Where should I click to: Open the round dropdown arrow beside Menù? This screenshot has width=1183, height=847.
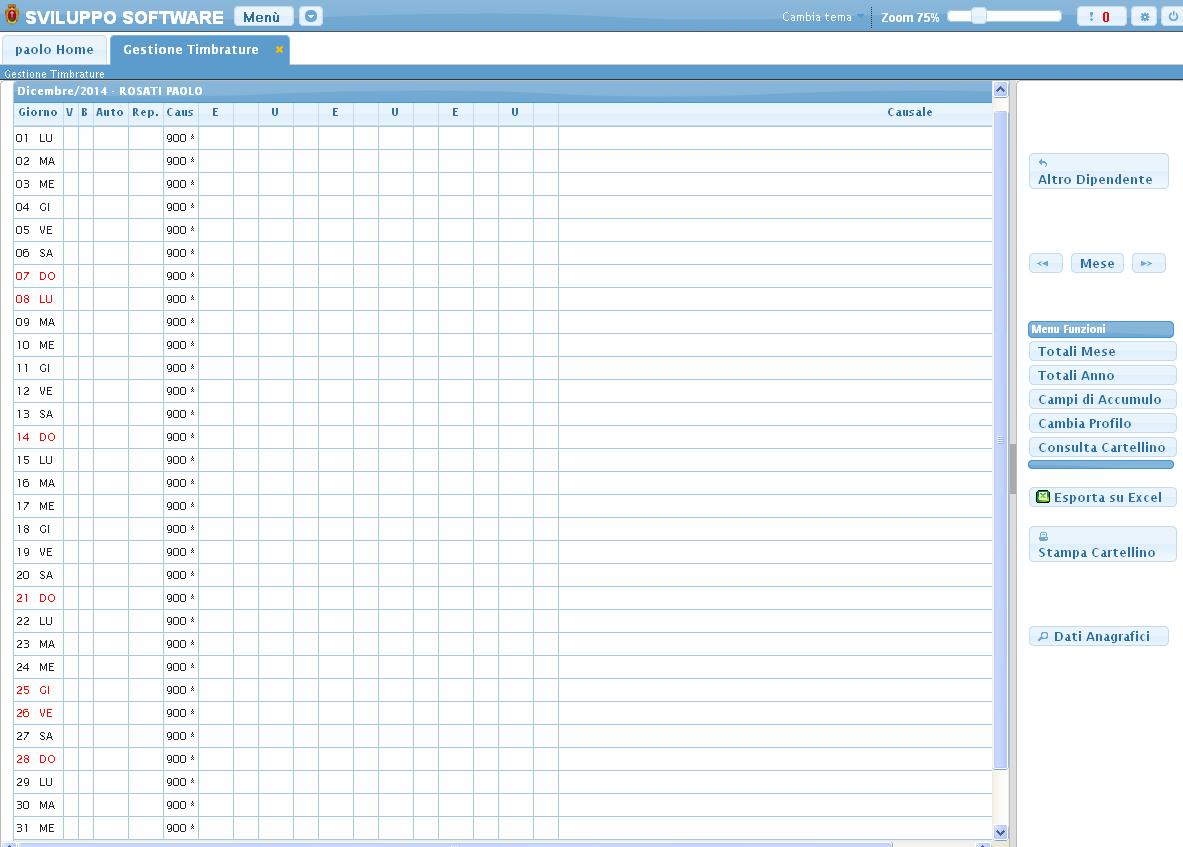(311, 17)
